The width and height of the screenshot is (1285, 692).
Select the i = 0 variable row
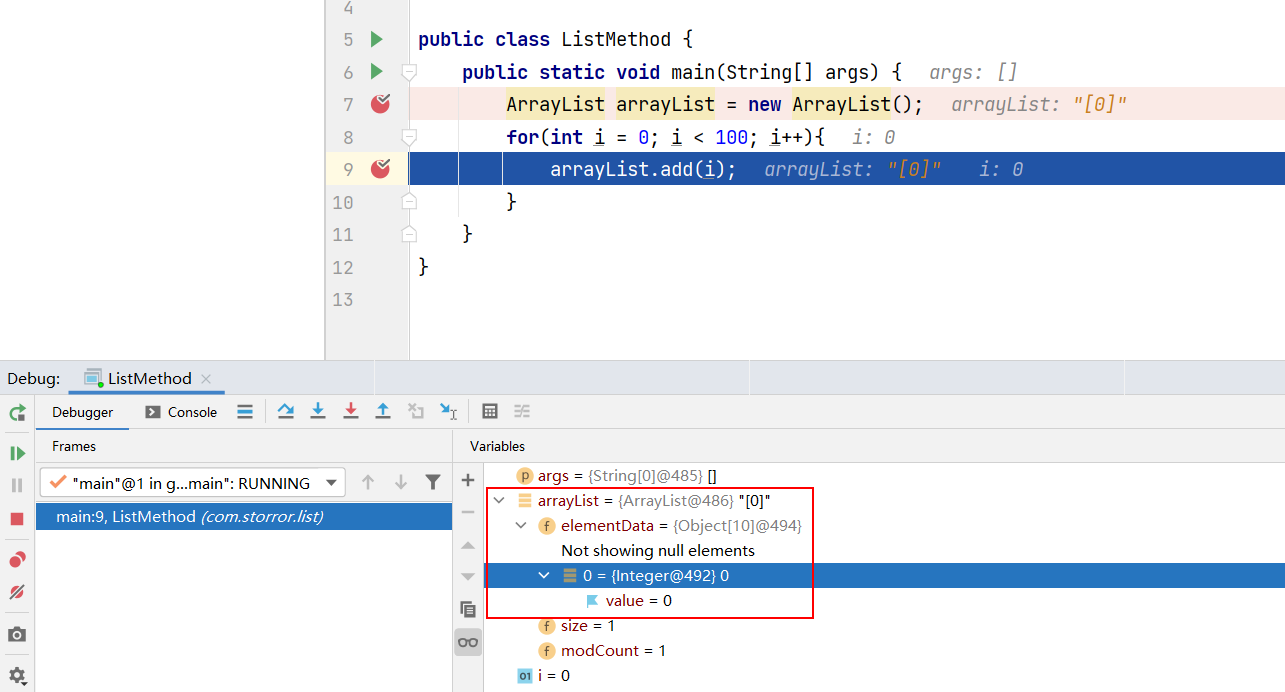pos(884,676)
